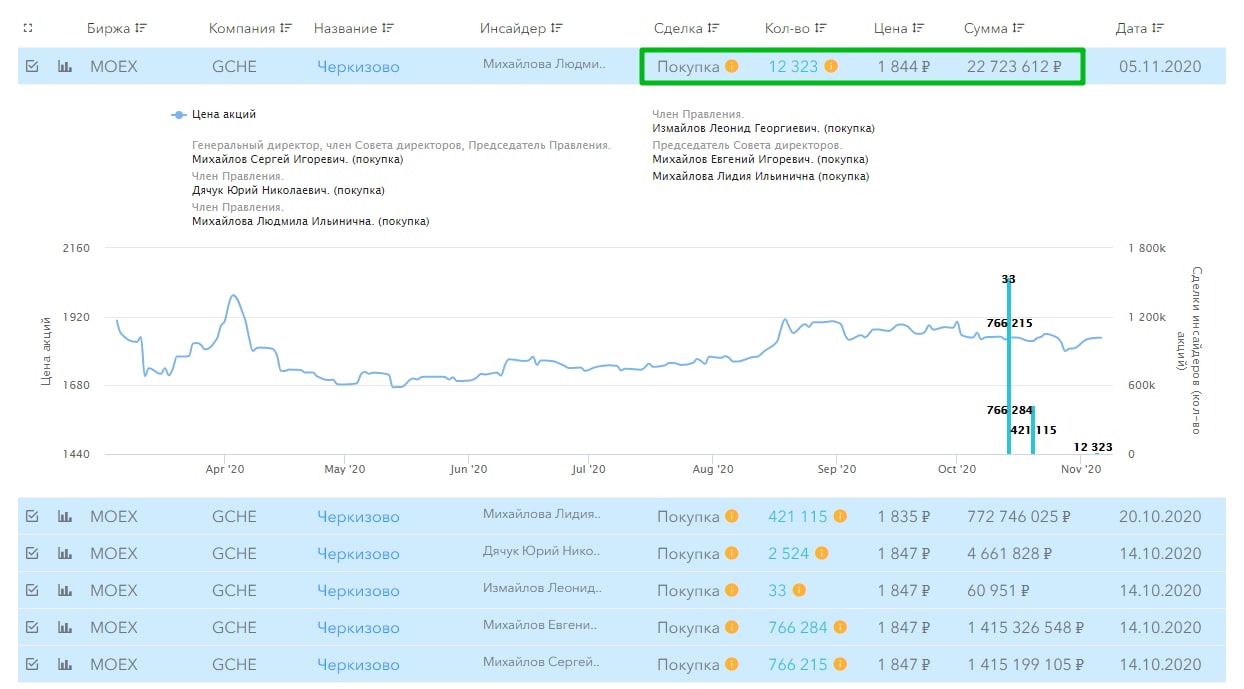Toggle the checkbox in the Михайлов Сергей row

pos(32,665)
